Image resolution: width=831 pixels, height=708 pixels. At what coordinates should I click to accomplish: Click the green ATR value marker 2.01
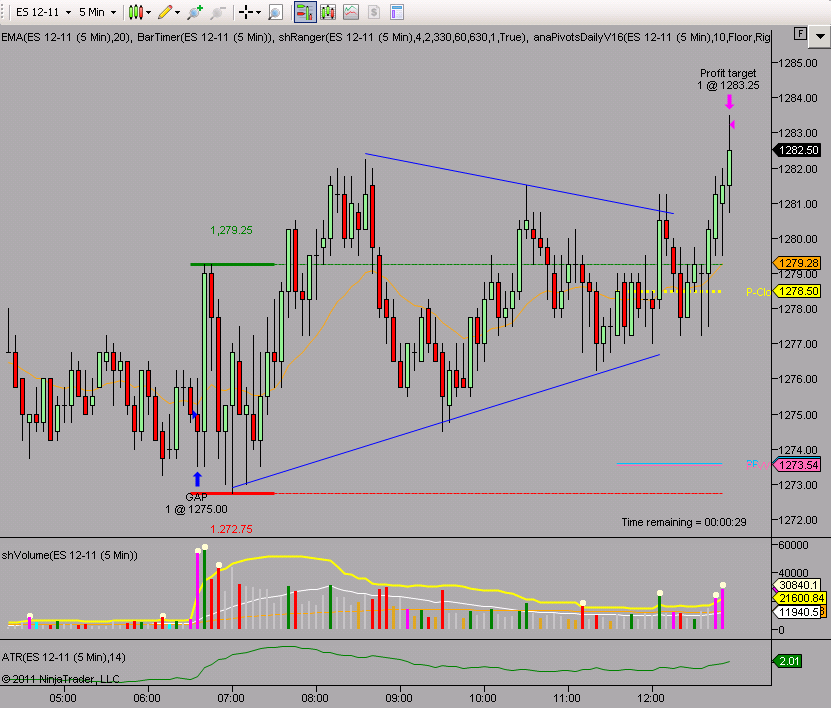(x=788, y=661)
